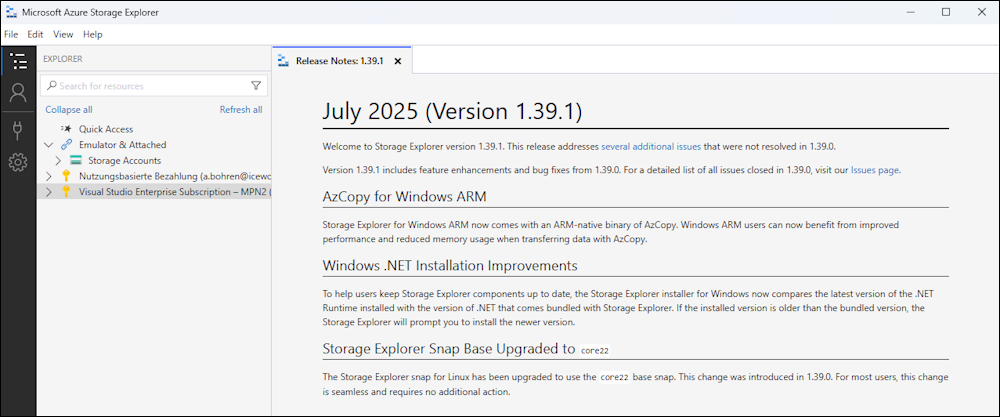
Task: Select Visual Studio Enterprise Subscription row
Action: coord(154,192)
